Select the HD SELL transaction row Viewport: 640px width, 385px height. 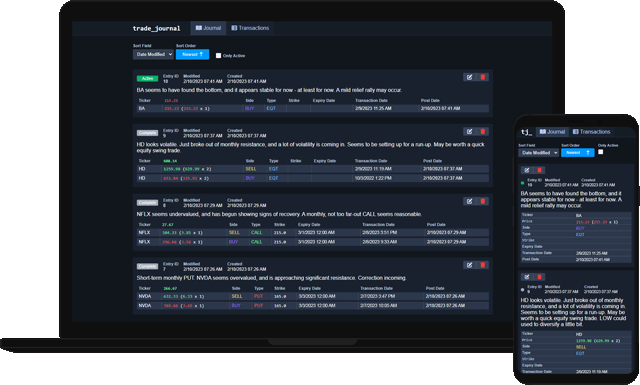[313, 169]
